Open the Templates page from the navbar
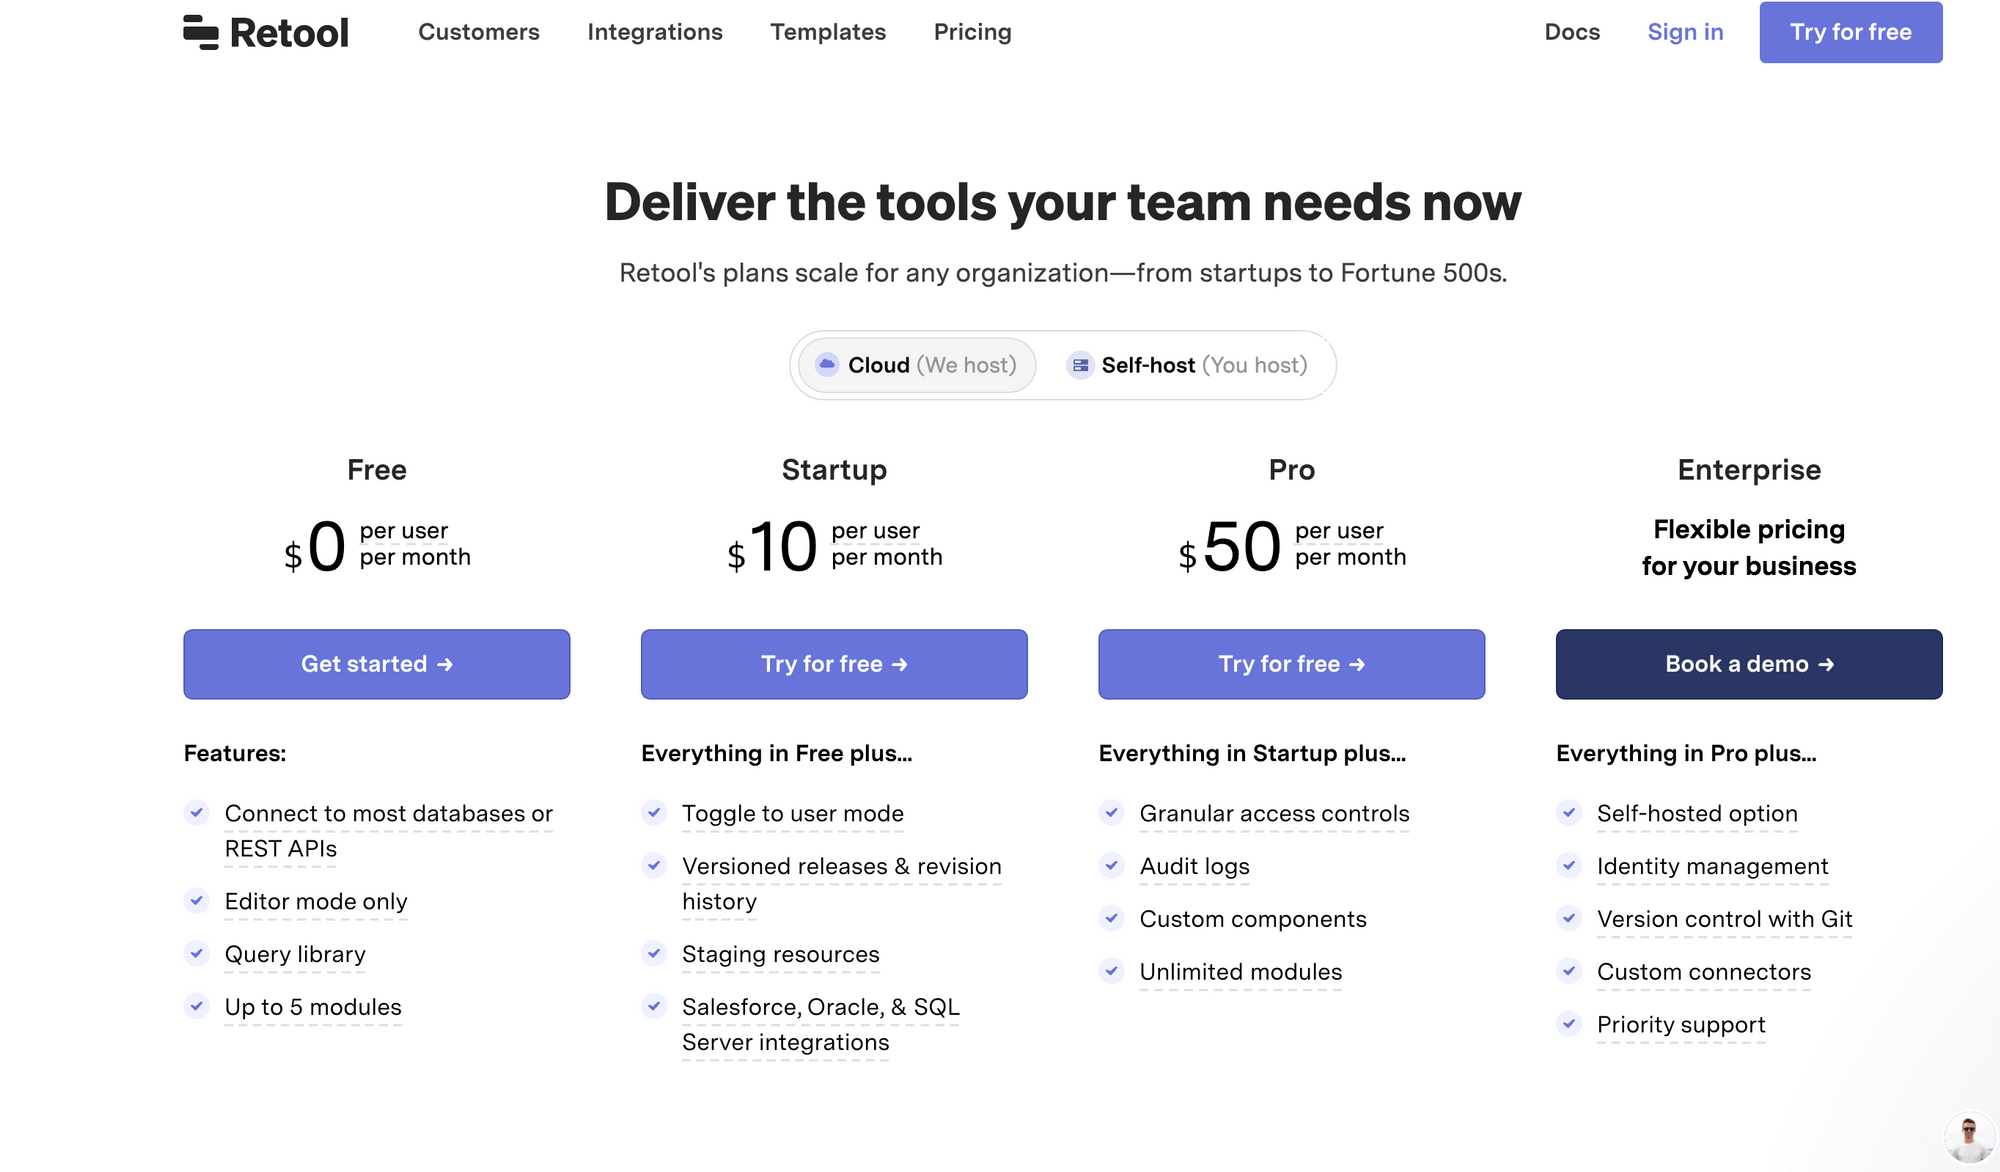 click(x=827, y=31)
